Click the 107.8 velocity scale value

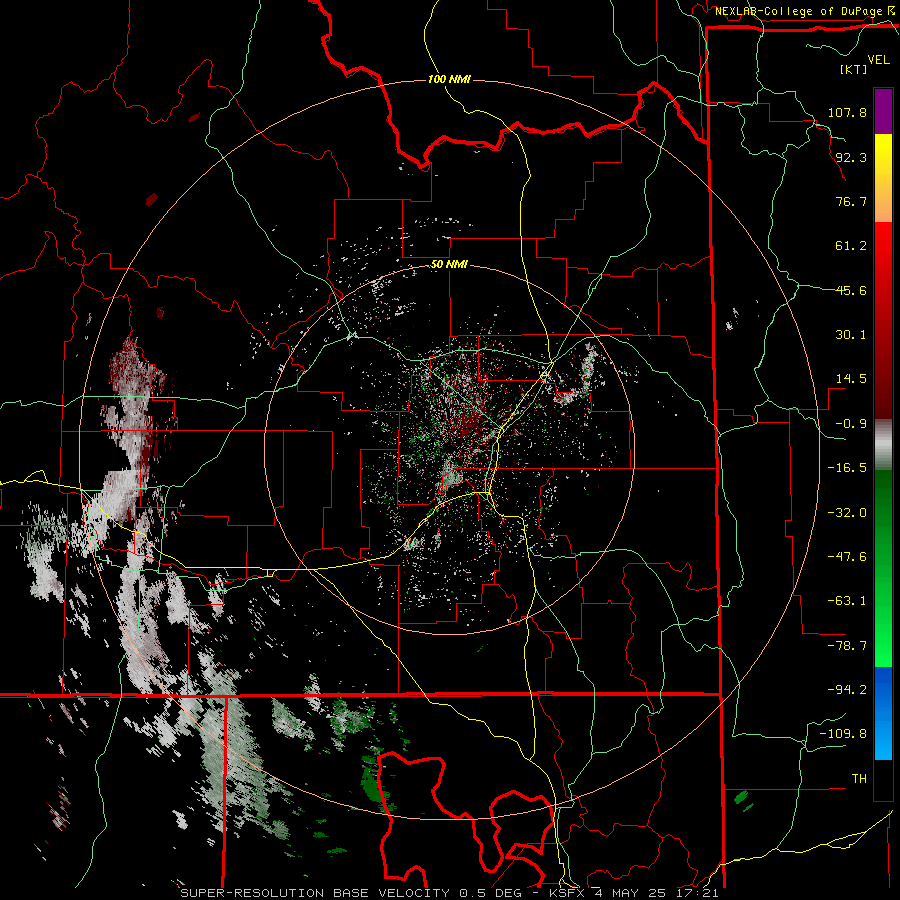click(847, 112)
